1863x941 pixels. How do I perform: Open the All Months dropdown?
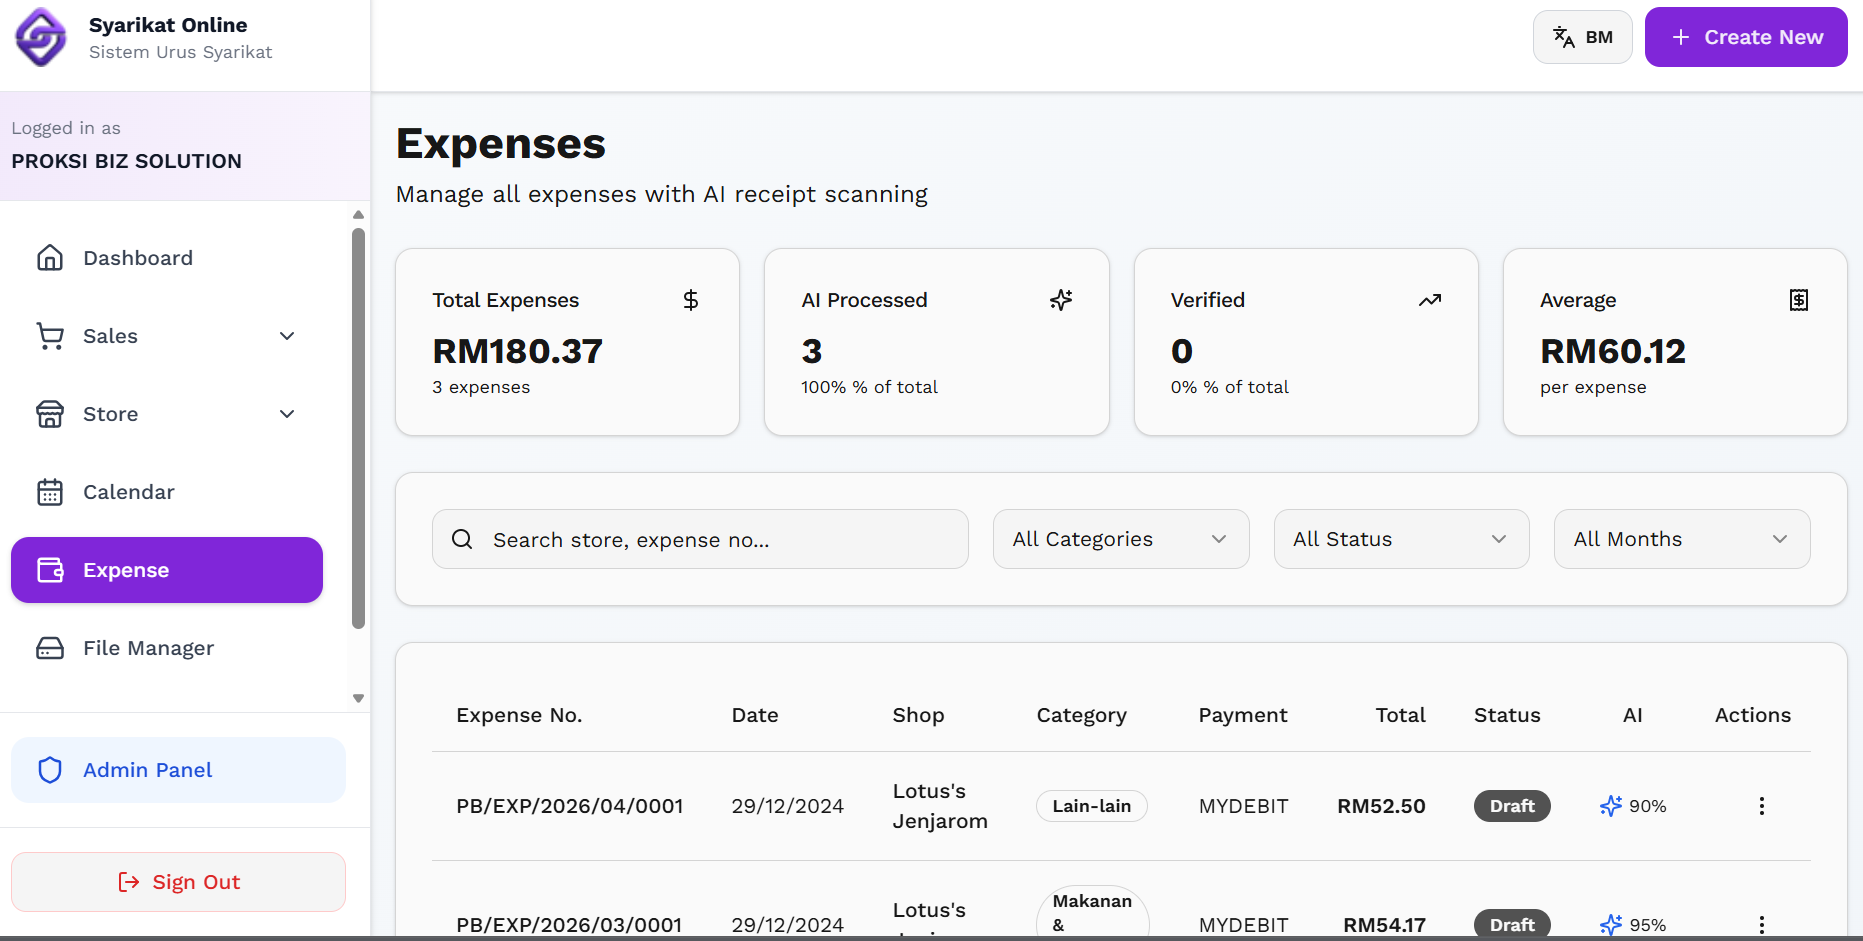pyautogui.click(x=1682, y=539)
